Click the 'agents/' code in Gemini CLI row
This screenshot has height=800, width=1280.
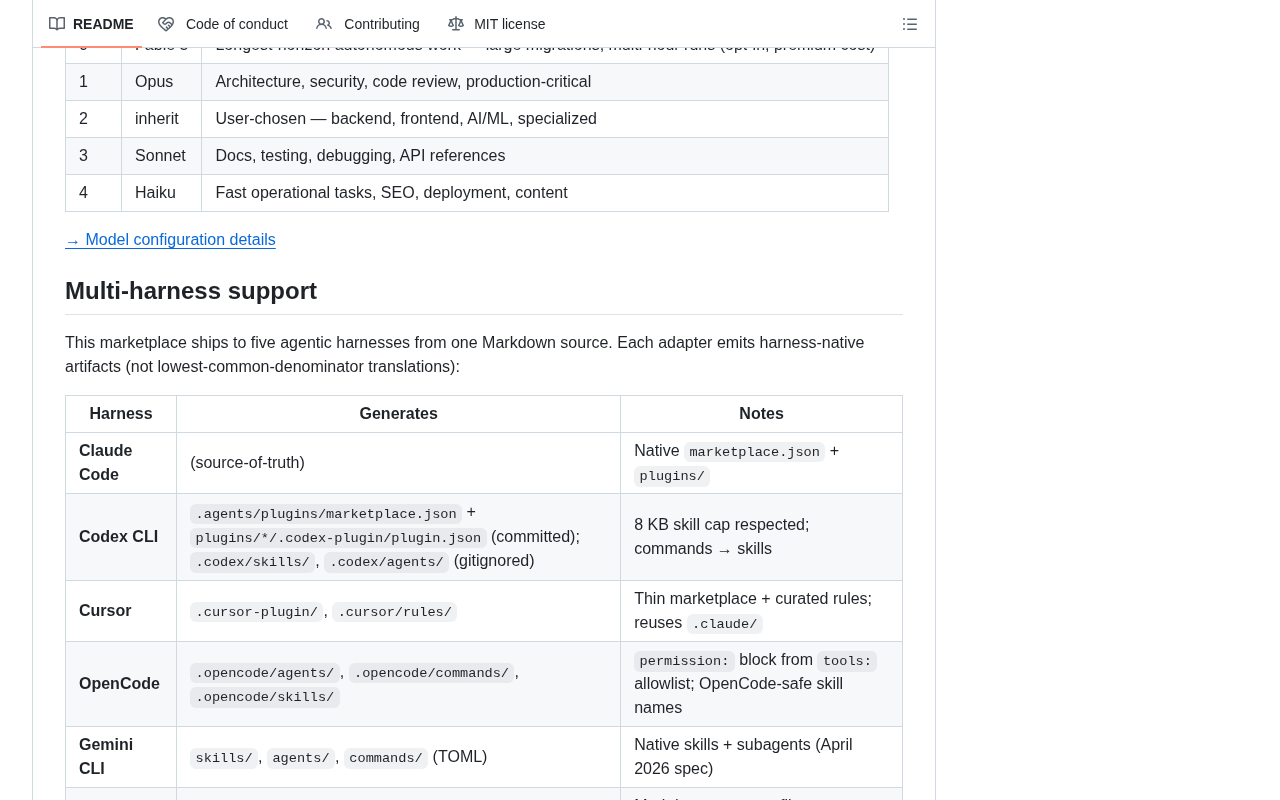pos(301,758)
